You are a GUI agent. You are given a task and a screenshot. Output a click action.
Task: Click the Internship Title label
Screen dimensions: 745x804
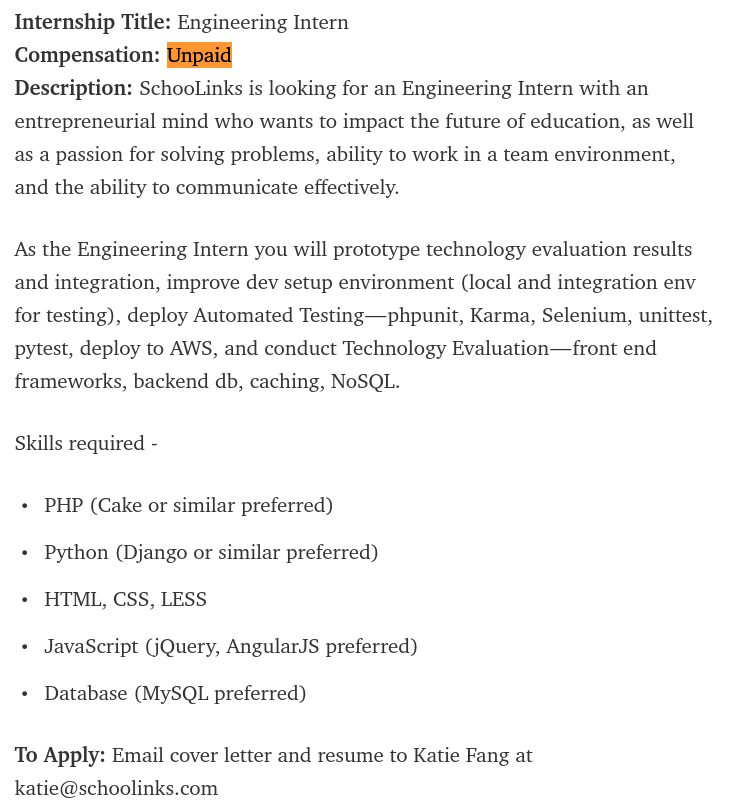(x=92, y=22)
